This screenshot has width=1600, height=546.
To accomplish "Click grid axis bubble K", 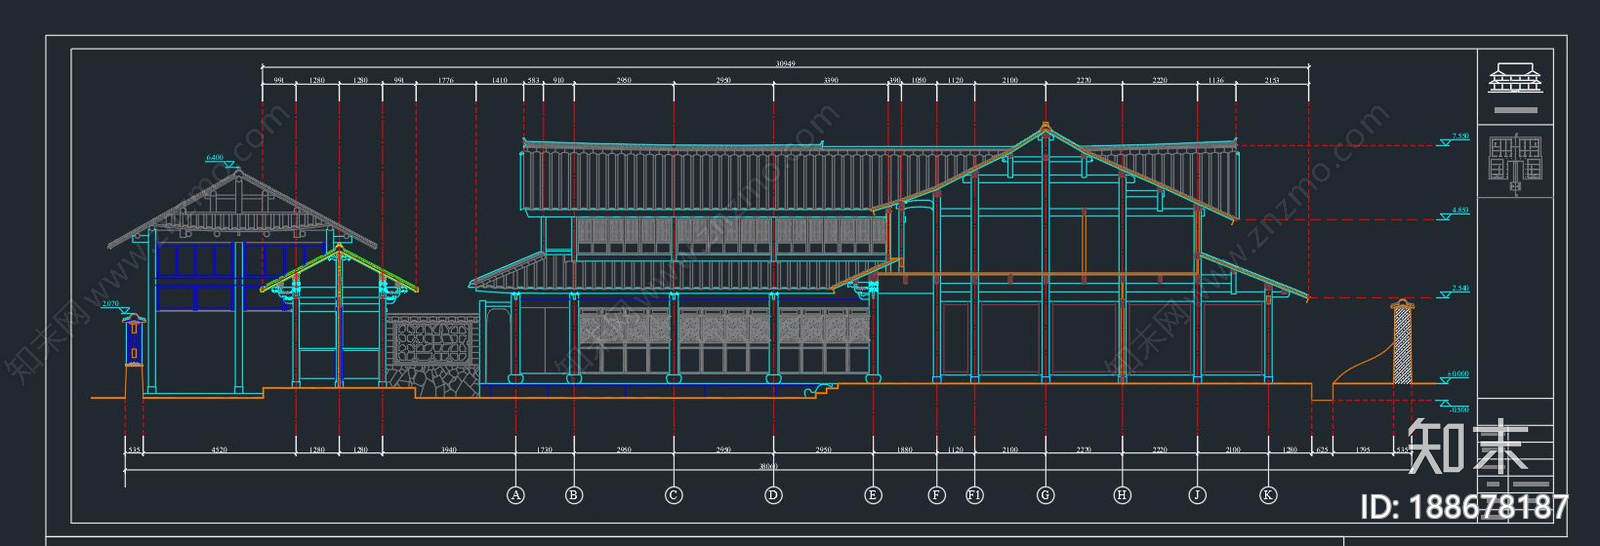I will pyautogui.click(x=1268, y=495).
